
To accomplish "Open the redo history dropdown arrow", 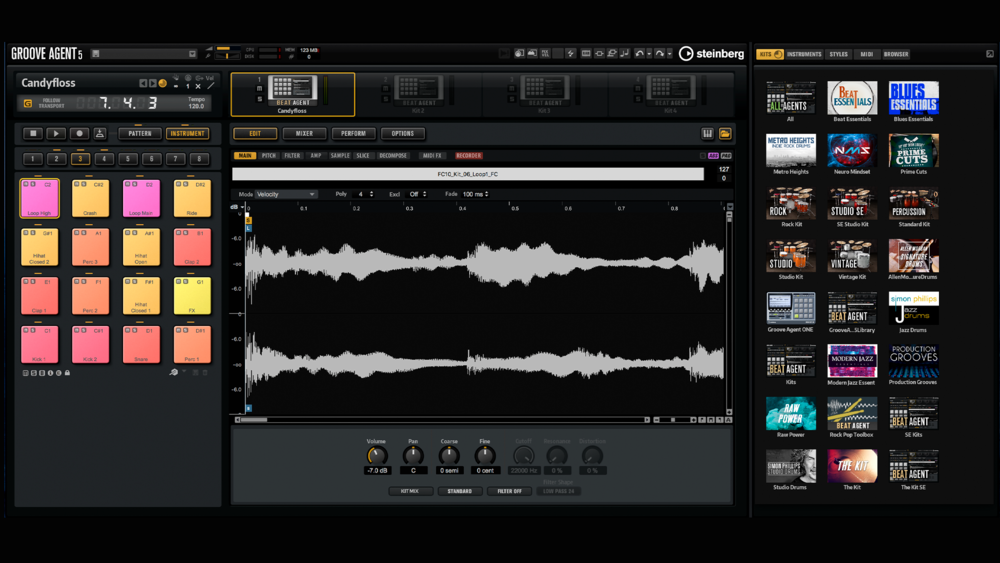I will click(669, 54).
